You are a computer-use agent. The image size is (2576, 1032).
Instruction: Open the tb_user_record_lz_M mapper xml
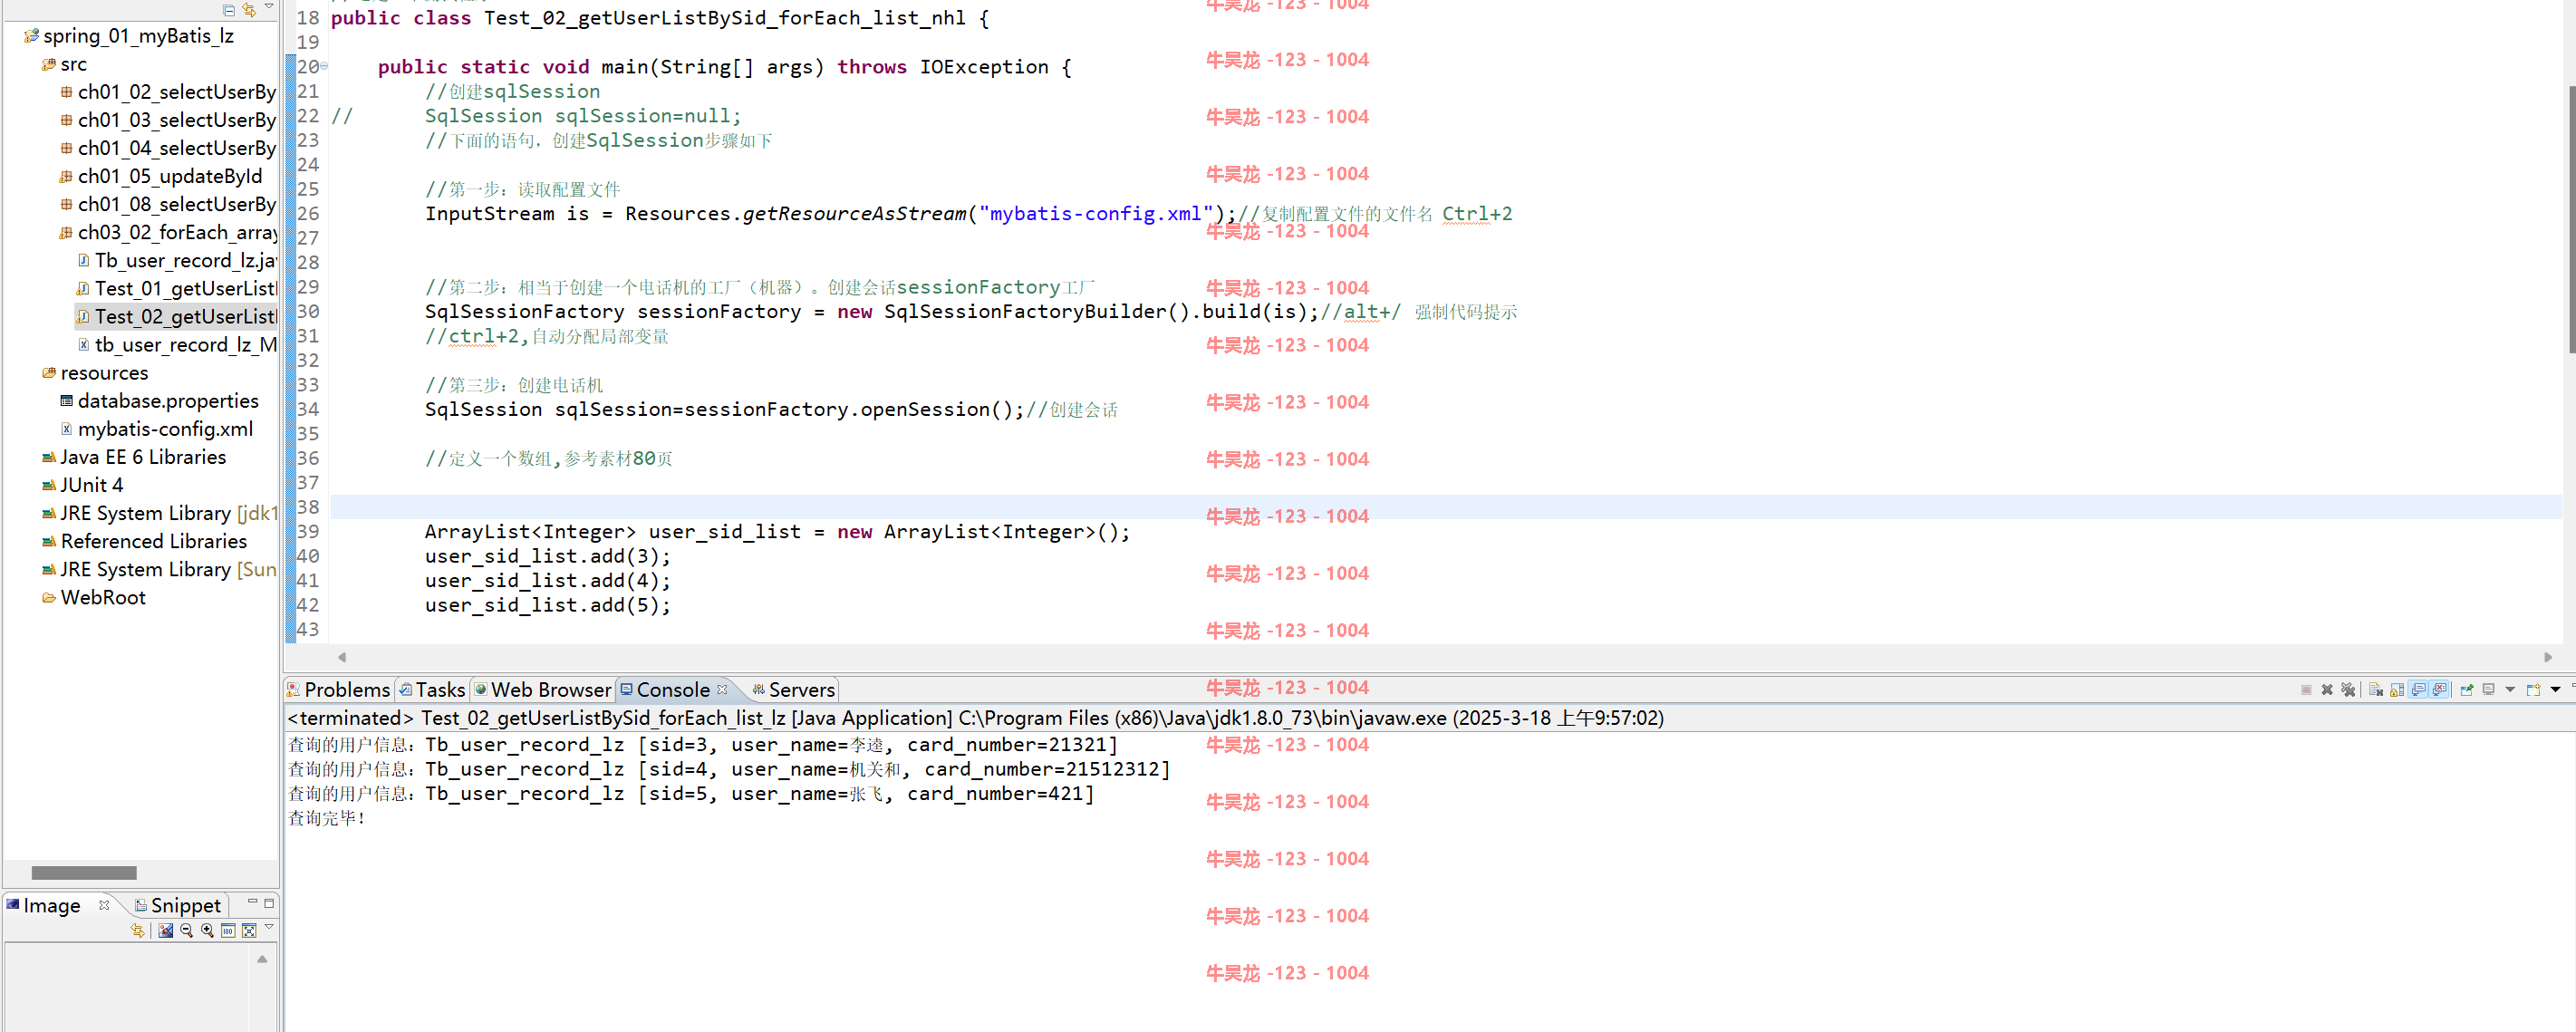tap(176, 344)
